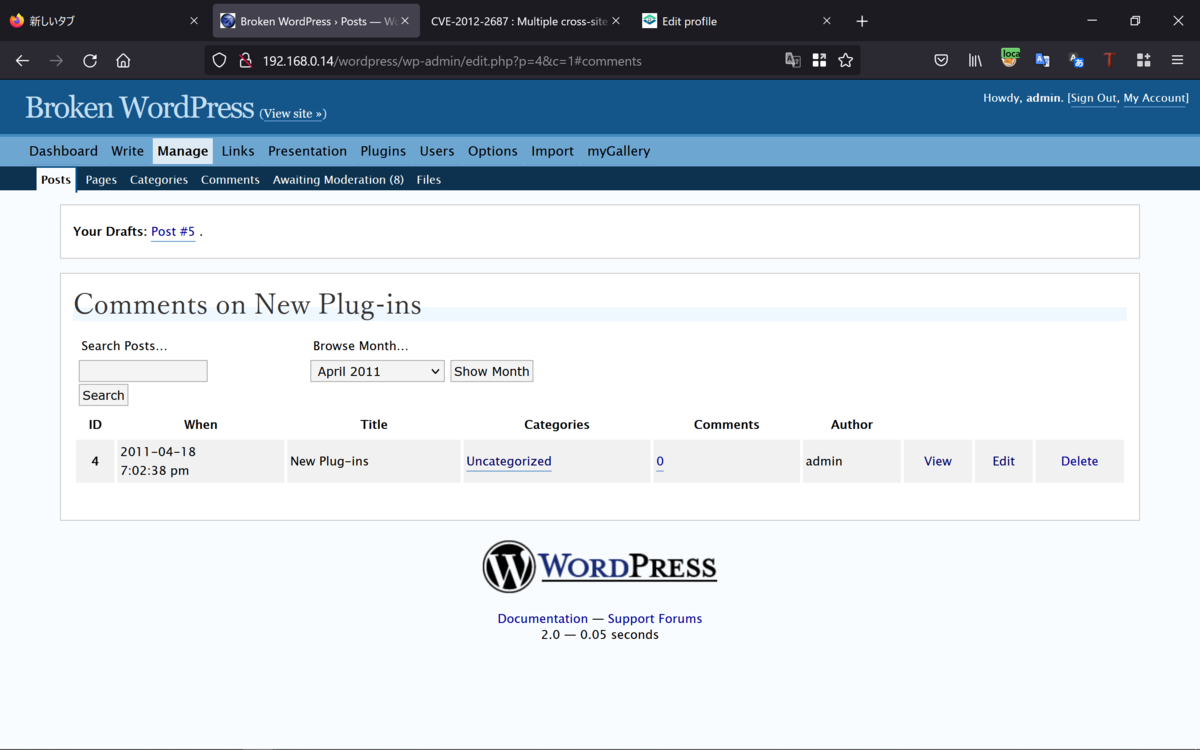The height and width of the screenshot is (750, 1200).
Task: Open the My Account link
Action: click(x=1155, y=98)
